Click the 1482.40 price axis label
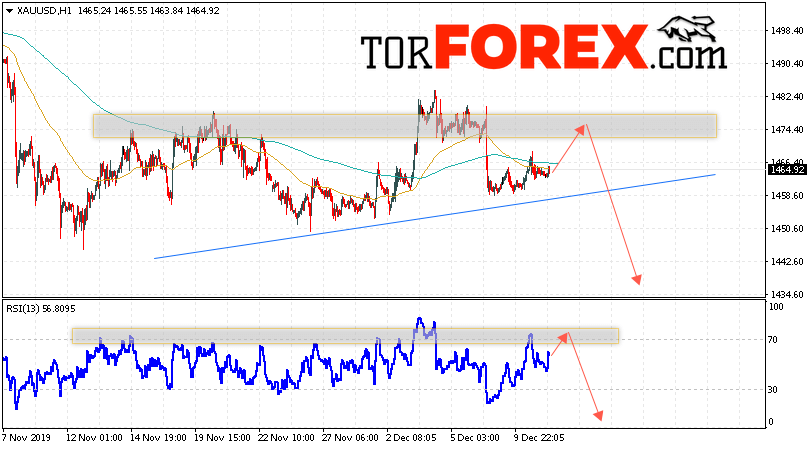Viewport: 811px width, 449px height. click(x=787, y=97)
